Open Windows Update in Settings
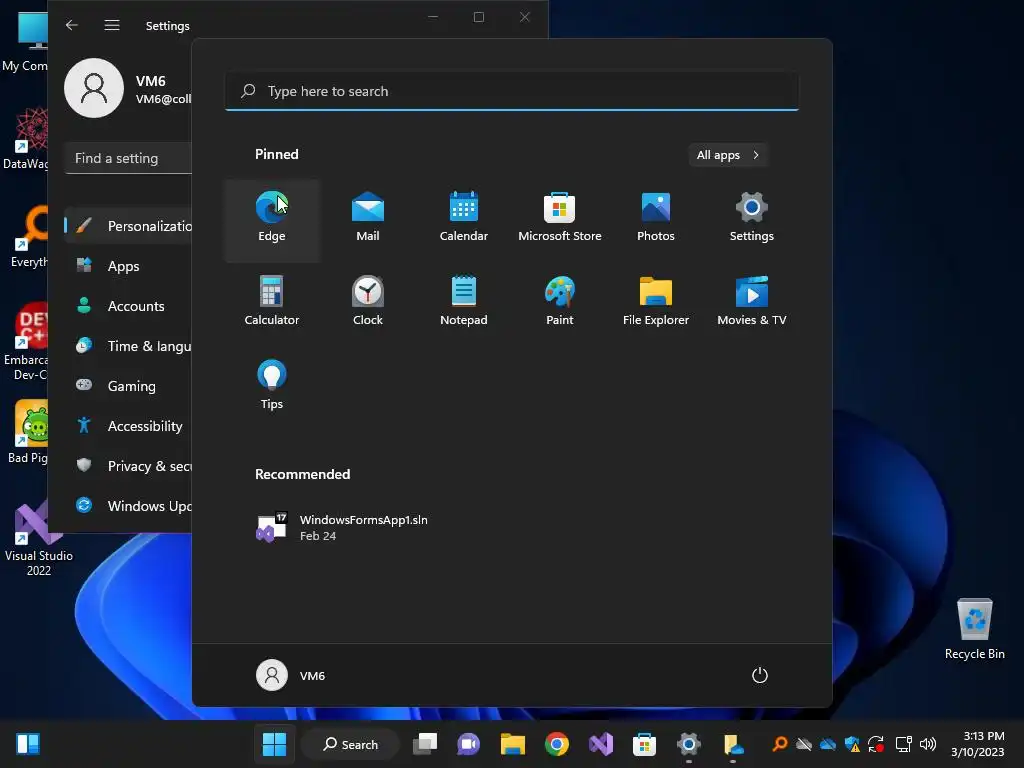1024x768 pixels. tap(128, 505)
